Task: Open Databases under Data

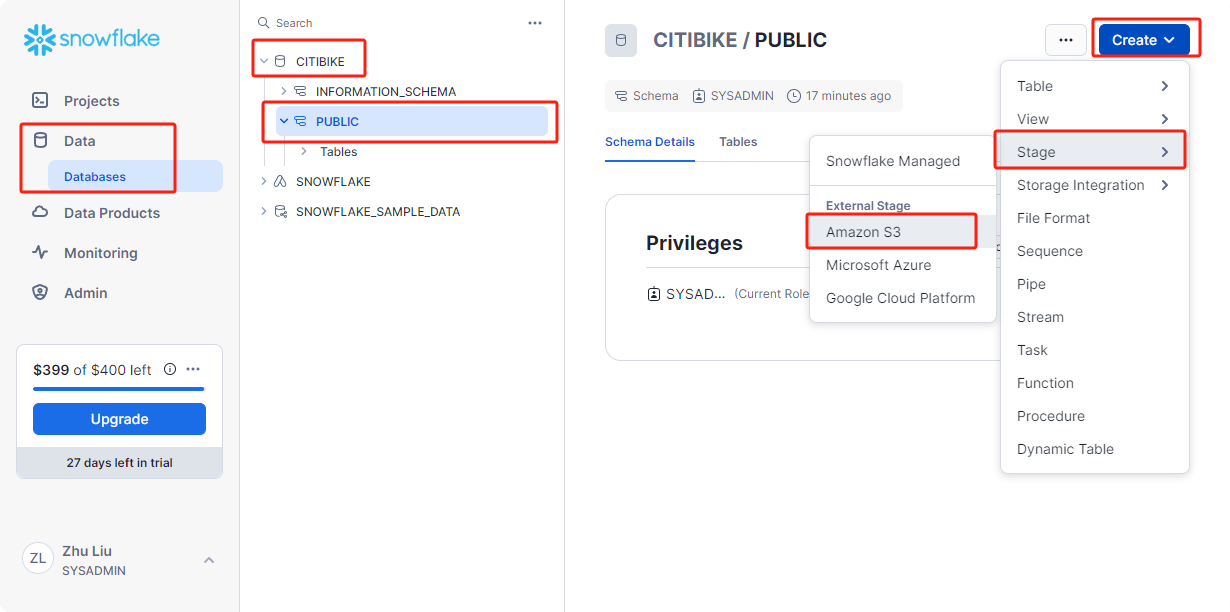Action: pos(95,177)
